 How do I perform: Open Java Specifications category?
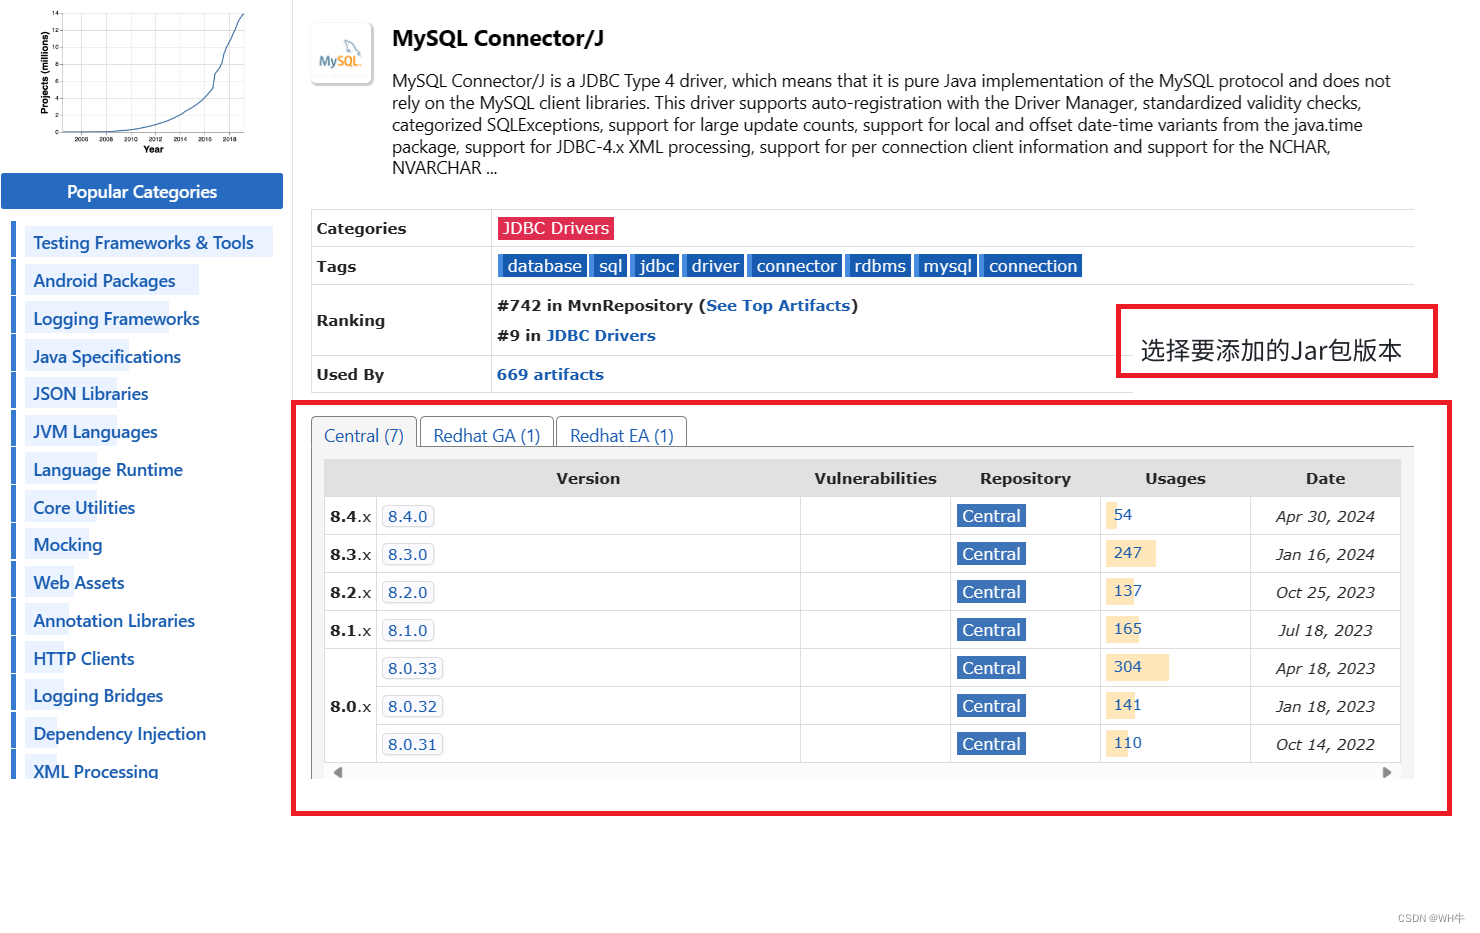[107, 357]
